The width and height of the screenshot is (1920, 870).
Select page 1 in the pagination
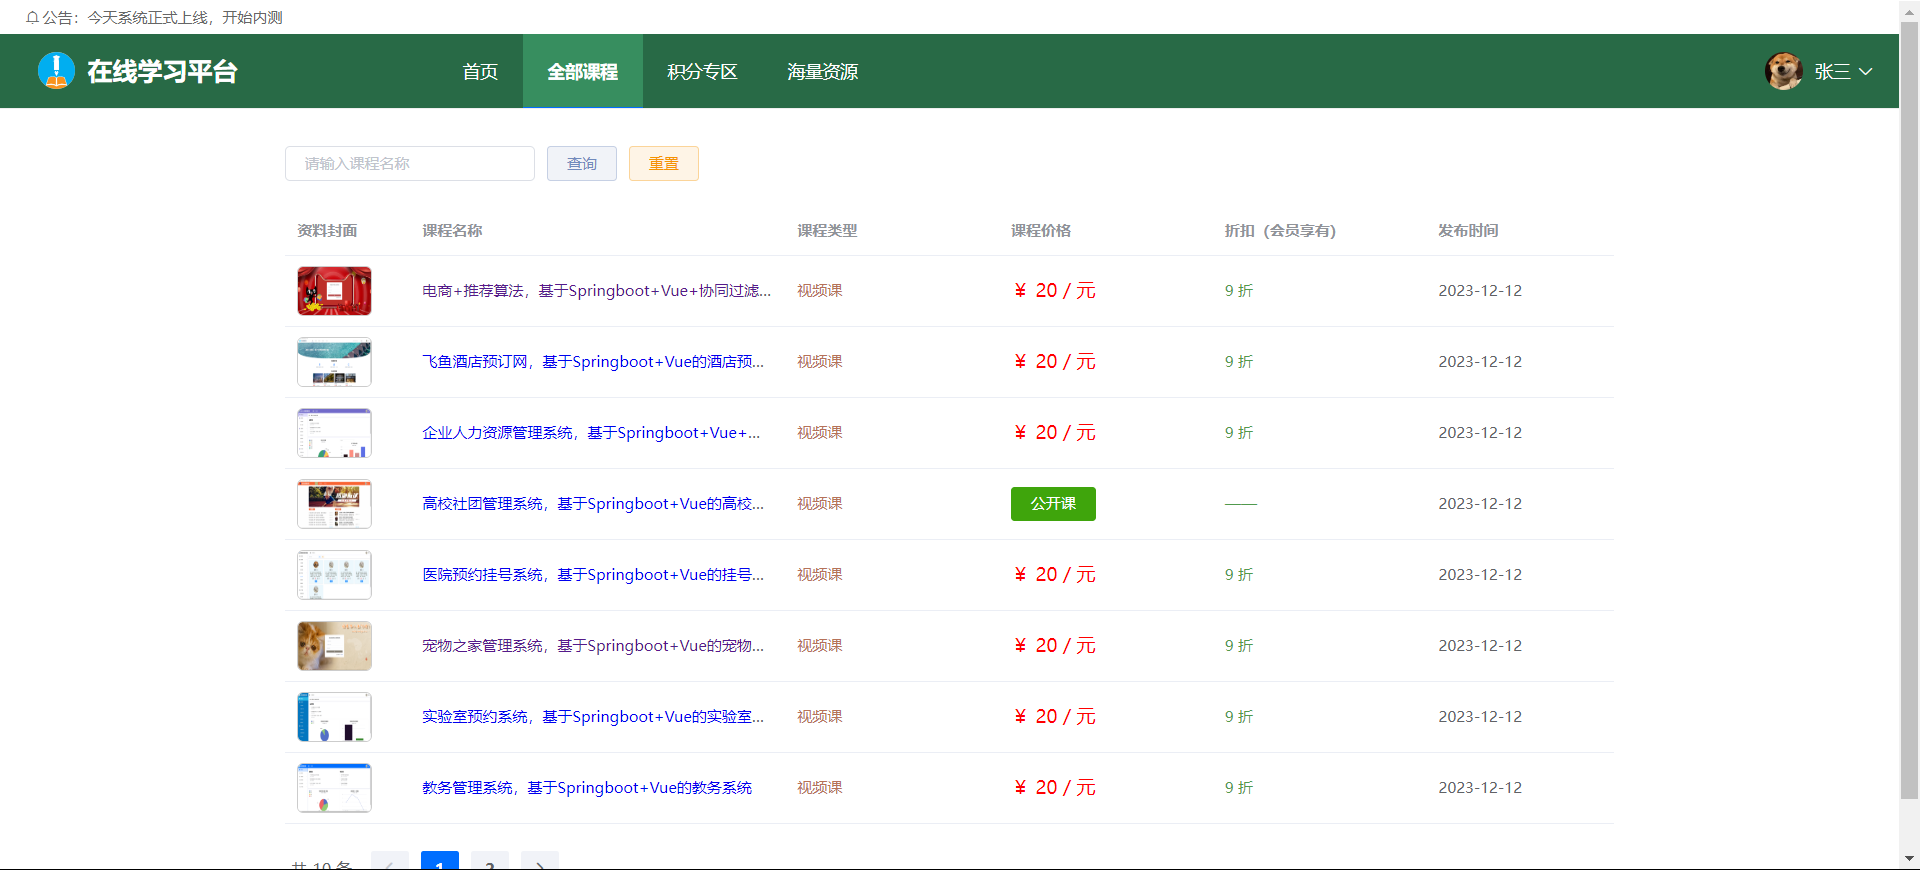[x=440, y=862]
